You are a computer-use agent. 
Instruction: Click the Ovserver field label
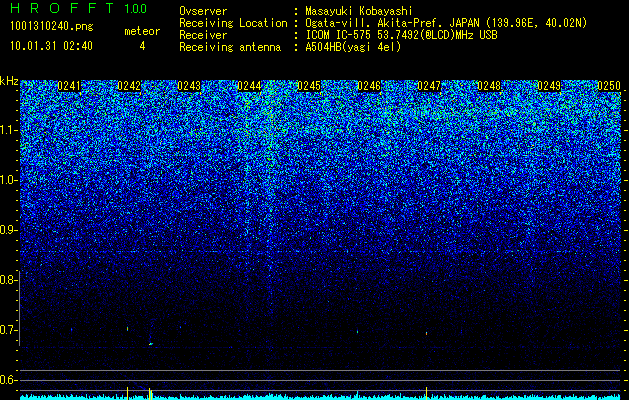(203, 11)
